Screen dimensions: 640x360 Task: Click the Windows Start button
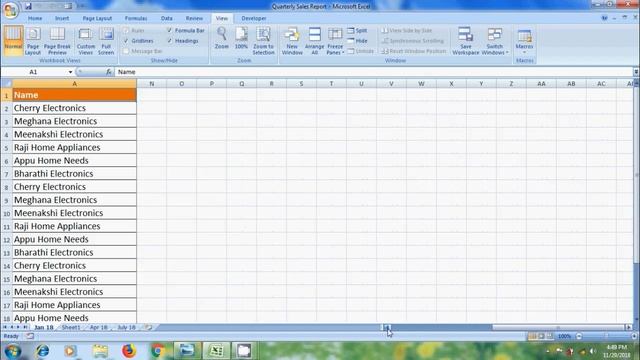(12, 351)
